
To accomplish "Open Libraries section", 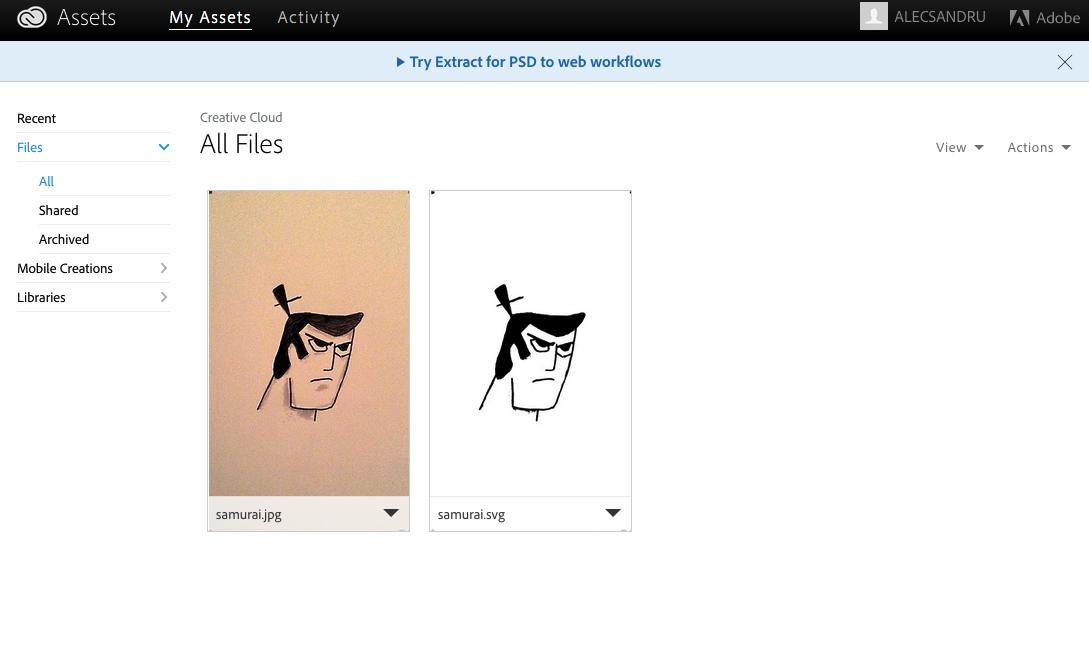I will click(41, 297).
